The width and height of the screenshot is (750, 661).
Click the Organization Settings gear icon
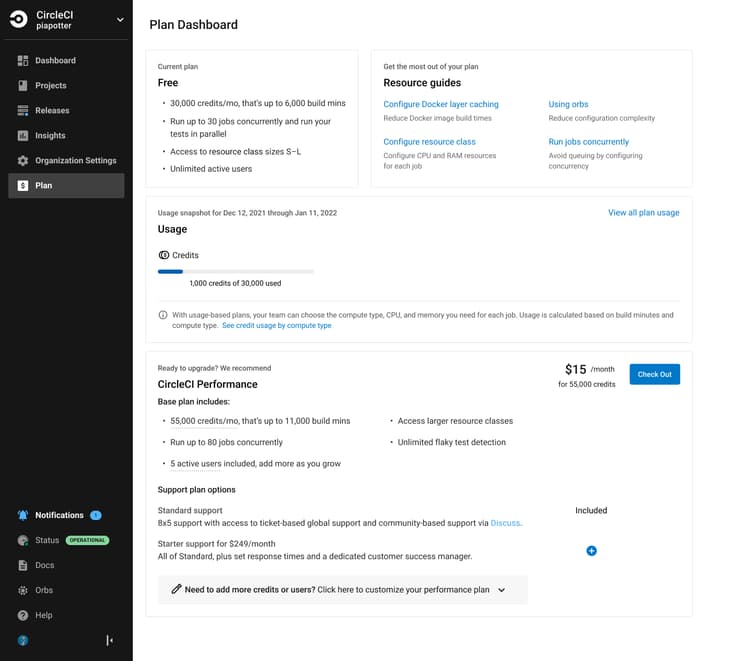[x=23, y=161]
